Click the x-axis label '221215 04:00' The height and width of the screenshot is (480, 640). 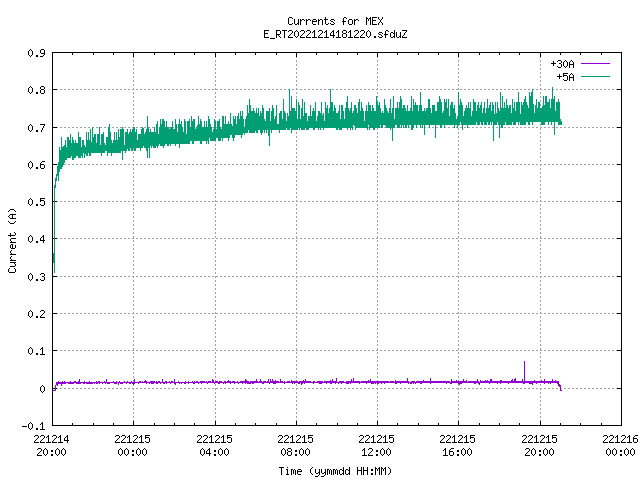(x=214, y=445)
